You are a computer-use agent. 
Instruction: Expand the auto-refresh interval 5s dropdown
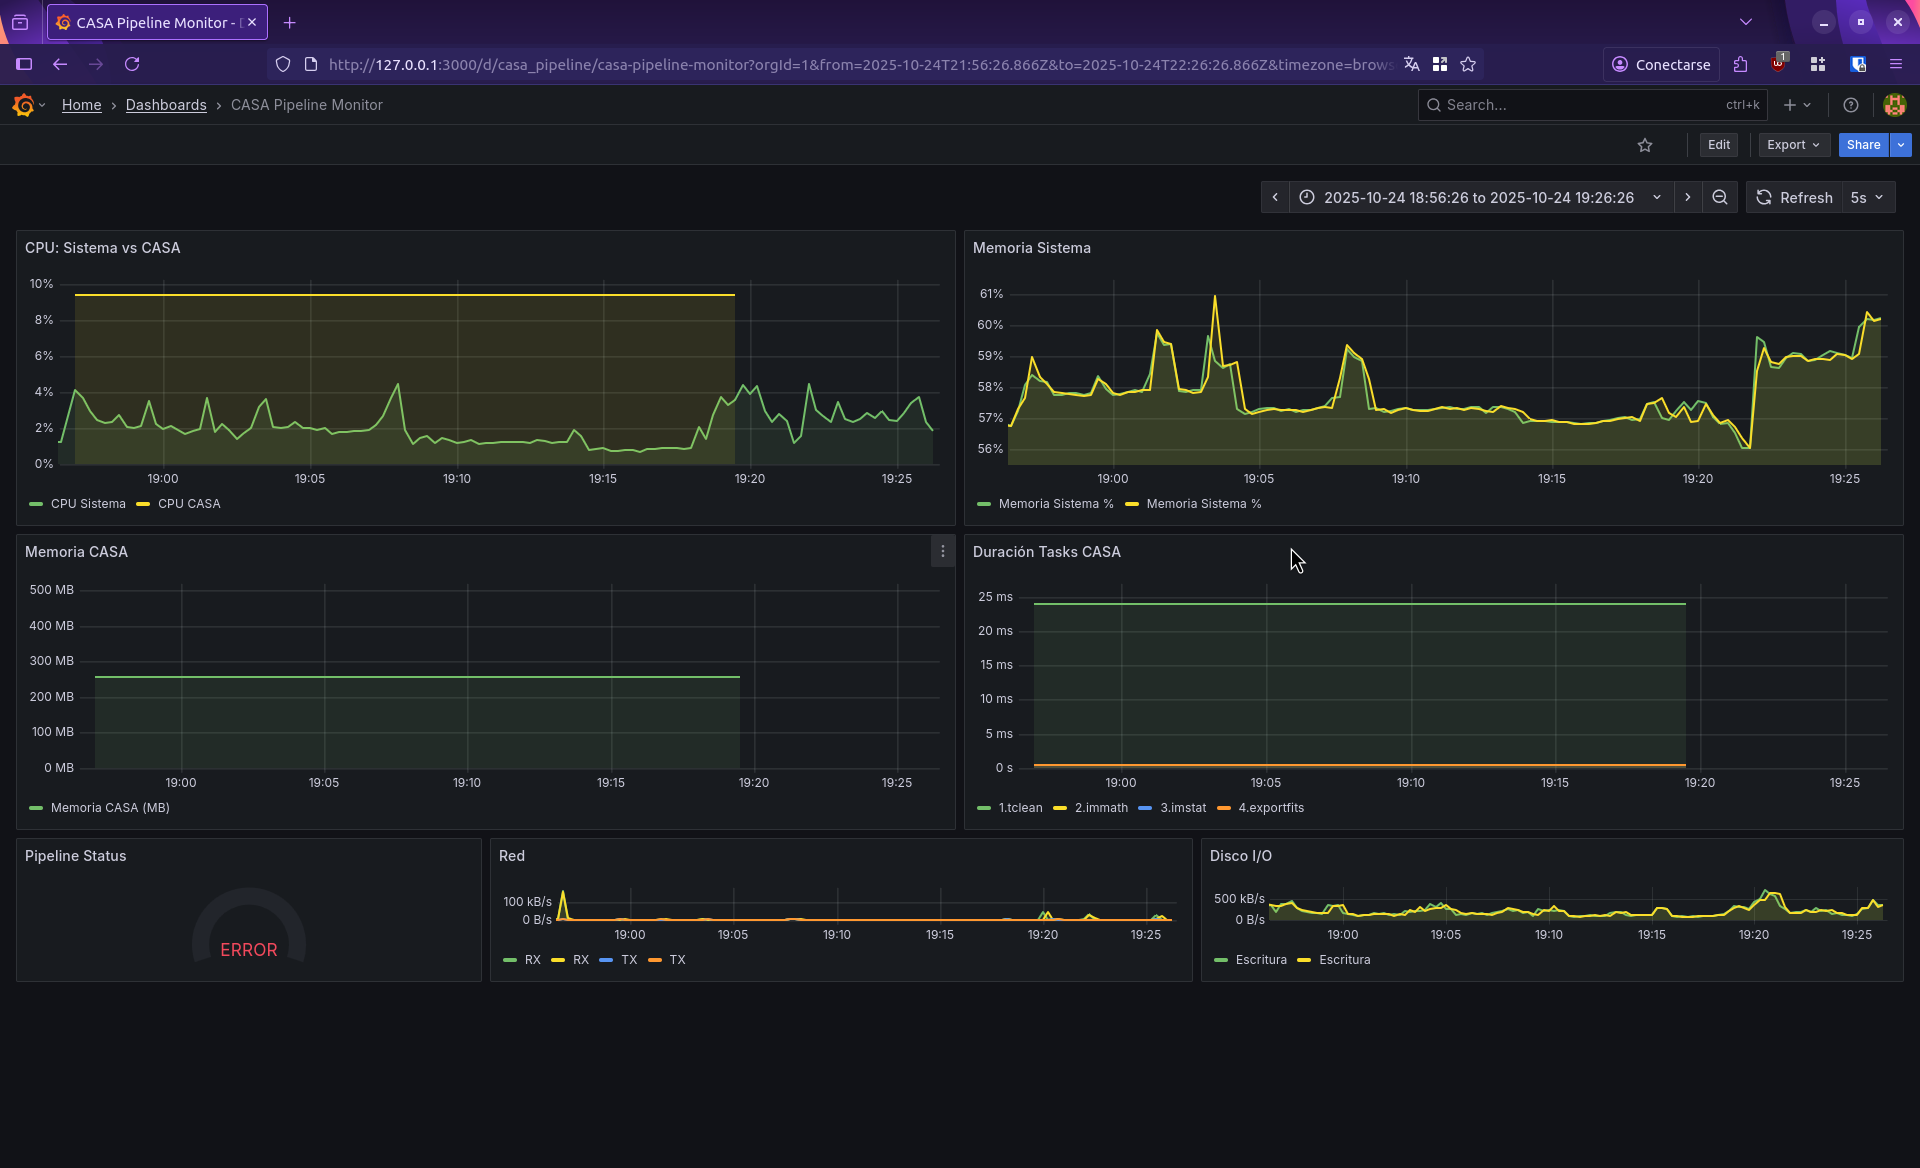(x=1864, y=197)
